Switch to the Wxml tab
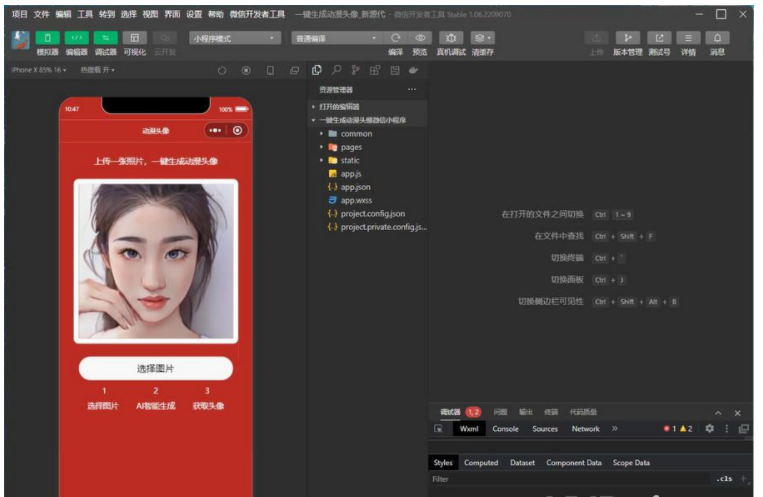 (469, 429)
